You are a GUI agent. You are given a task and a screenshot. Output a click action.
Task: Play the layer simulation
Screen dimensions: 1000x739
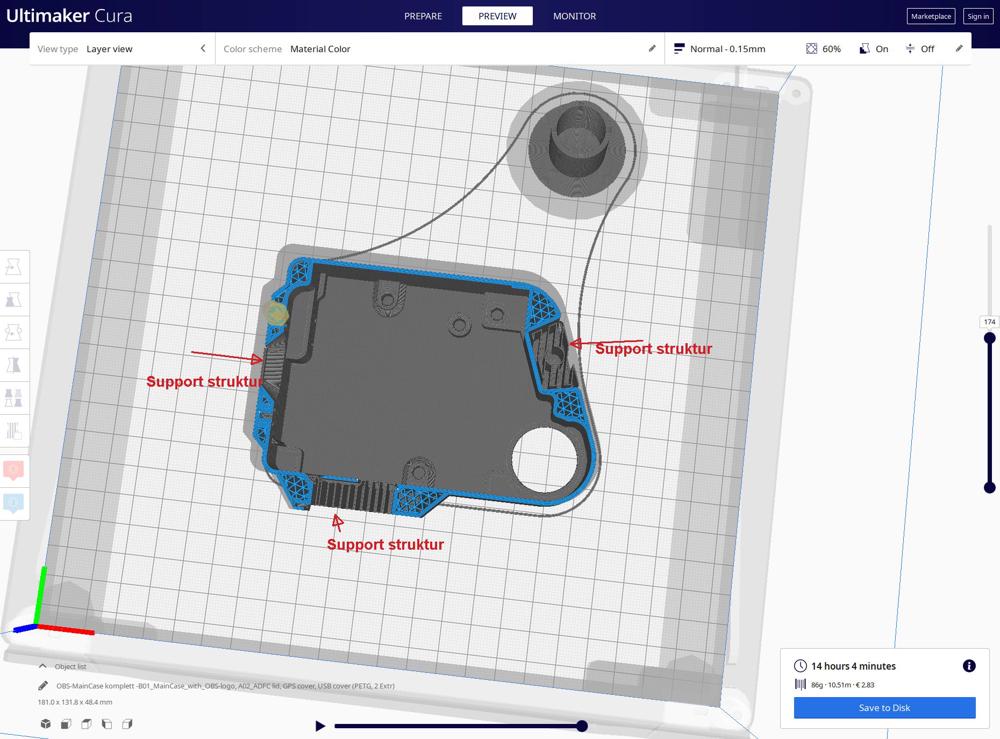coord(320,726)
